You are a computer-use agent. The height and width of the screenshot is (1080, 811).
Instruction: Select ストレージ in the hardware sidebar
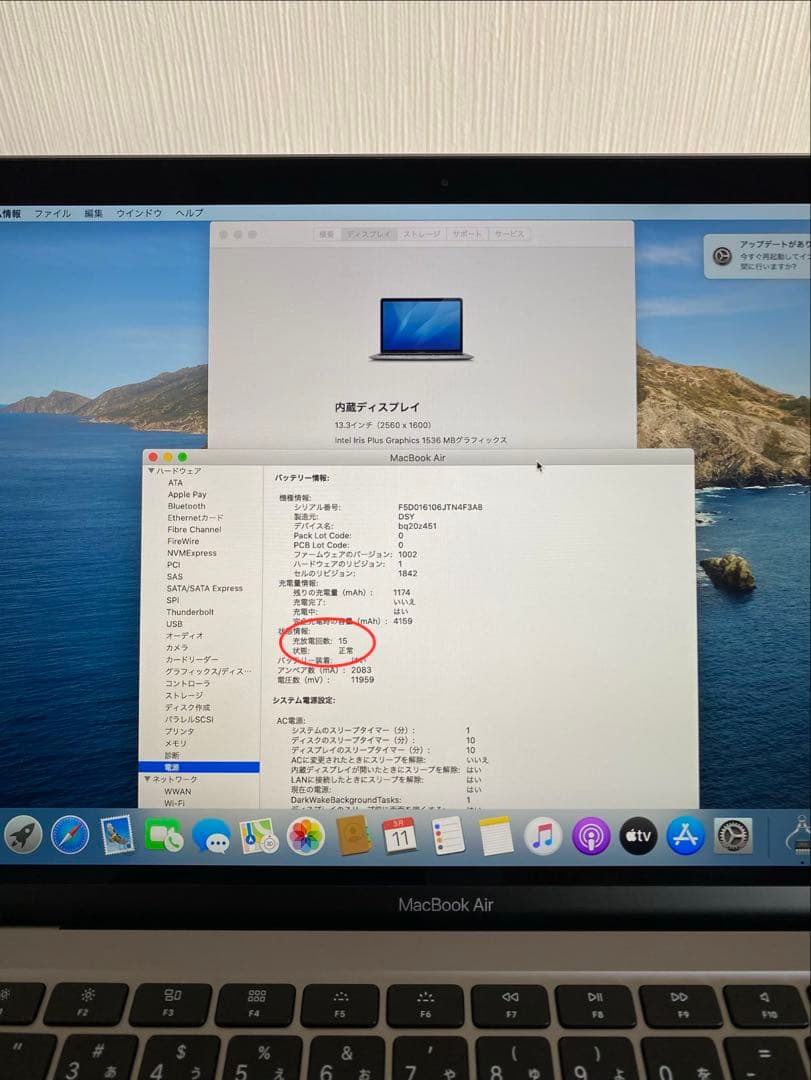click(184, 695)
